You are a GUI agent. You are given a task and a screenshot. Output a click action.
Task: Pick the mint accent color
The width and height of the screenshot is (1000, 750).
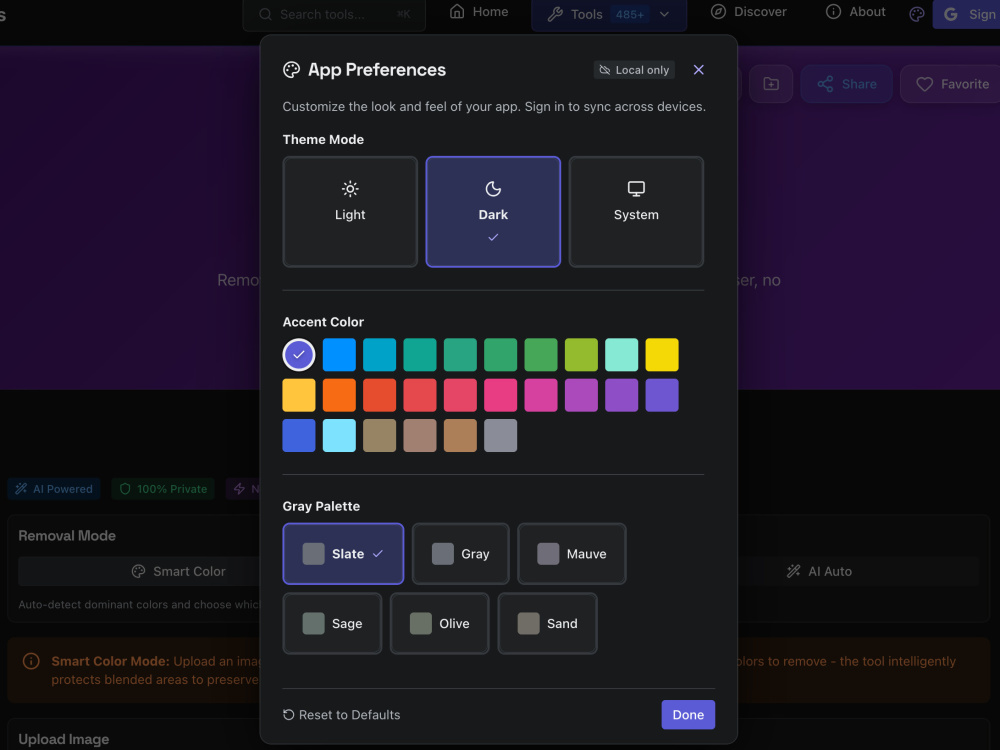(x=622, y=355)
